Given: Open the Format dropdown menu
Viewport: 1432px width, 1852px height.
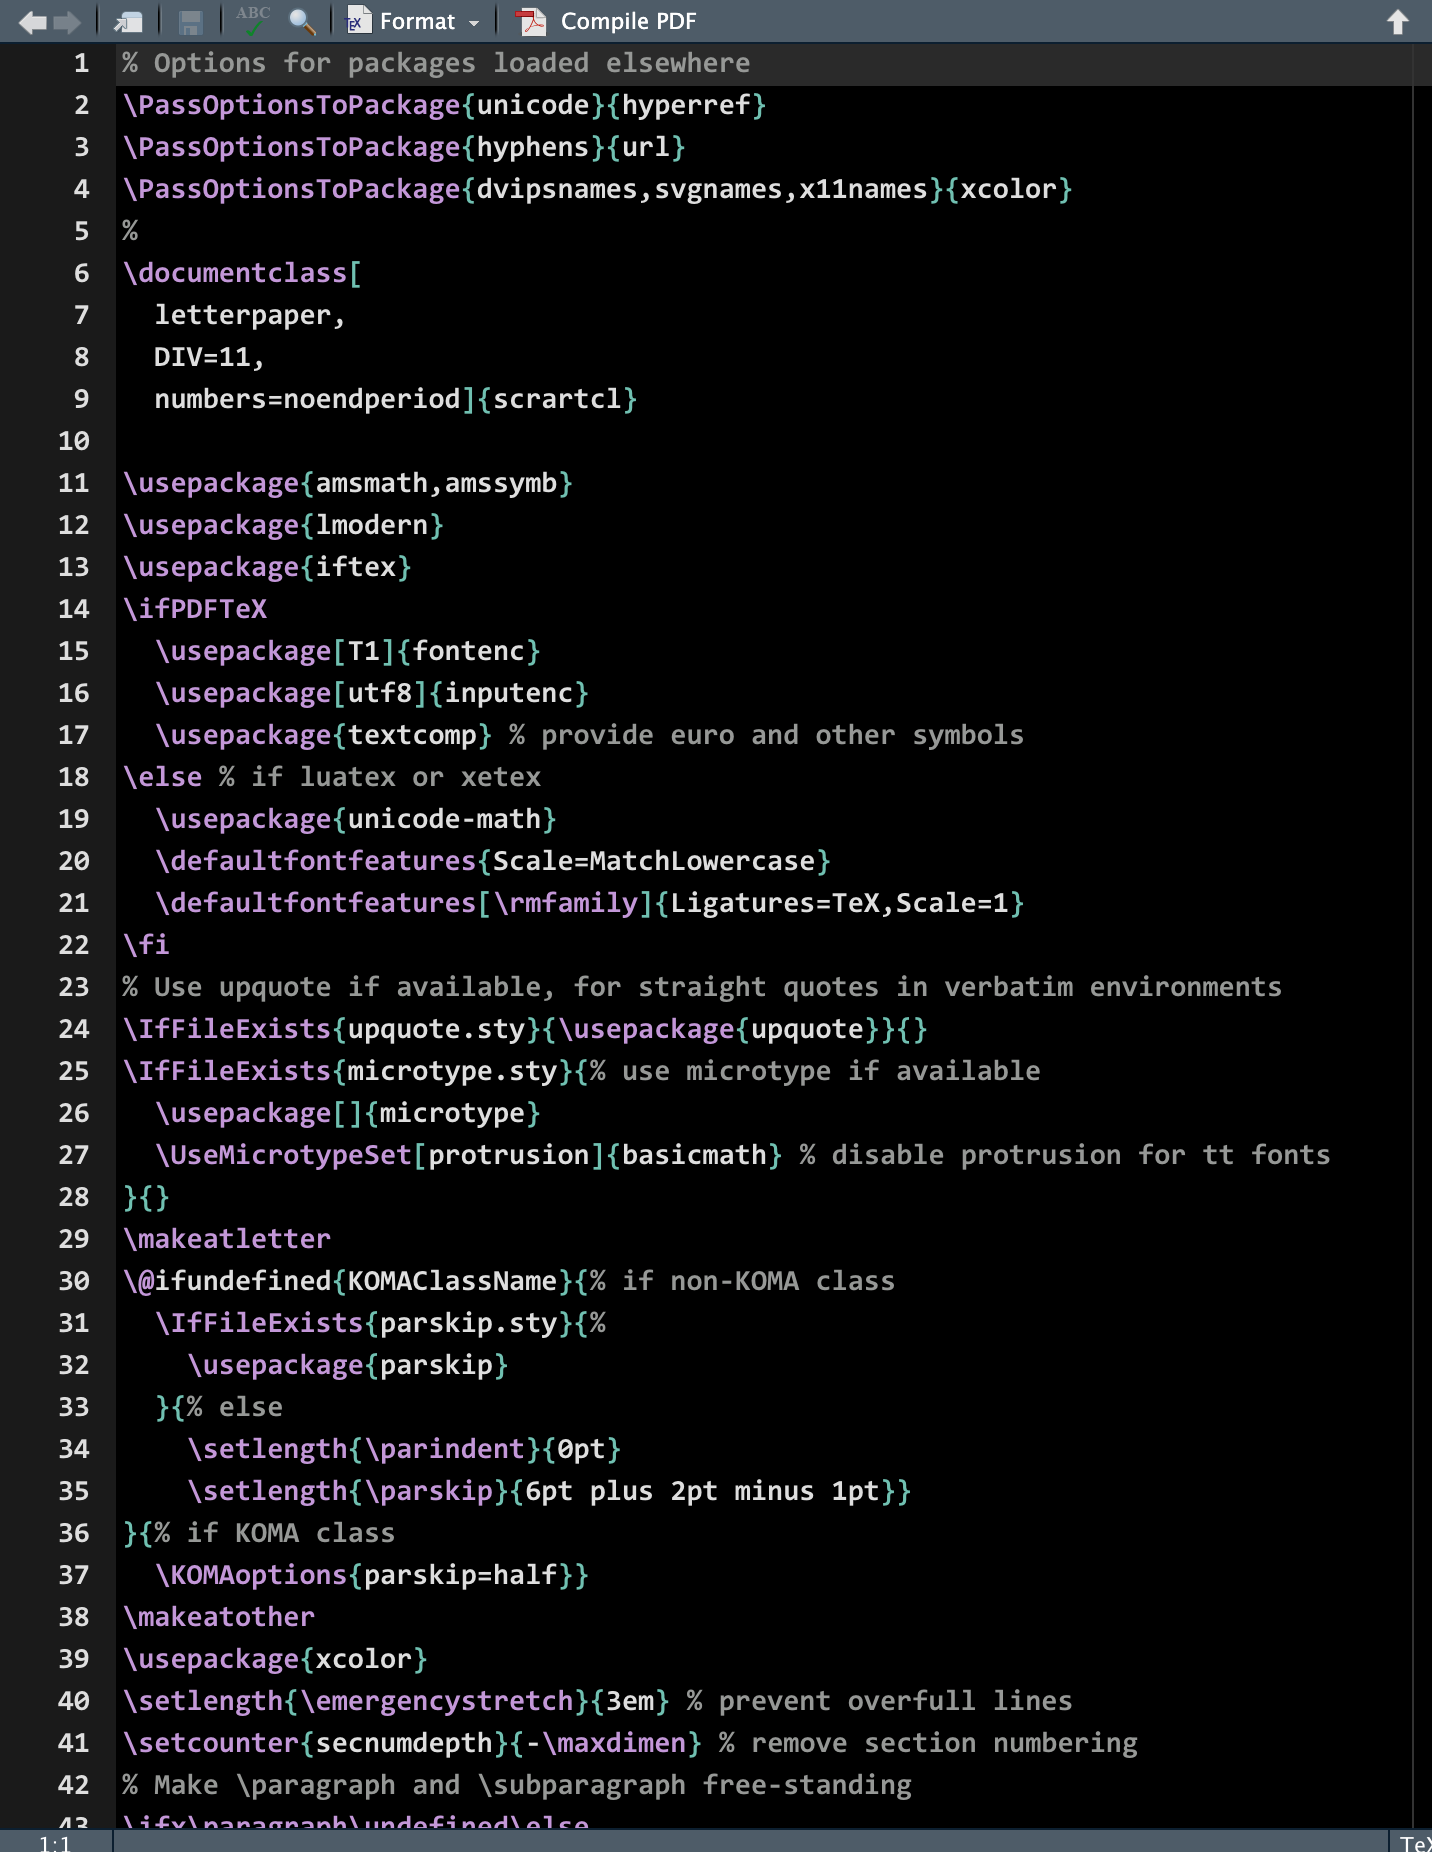Looking at the screenshot, I should pos(418,22).
